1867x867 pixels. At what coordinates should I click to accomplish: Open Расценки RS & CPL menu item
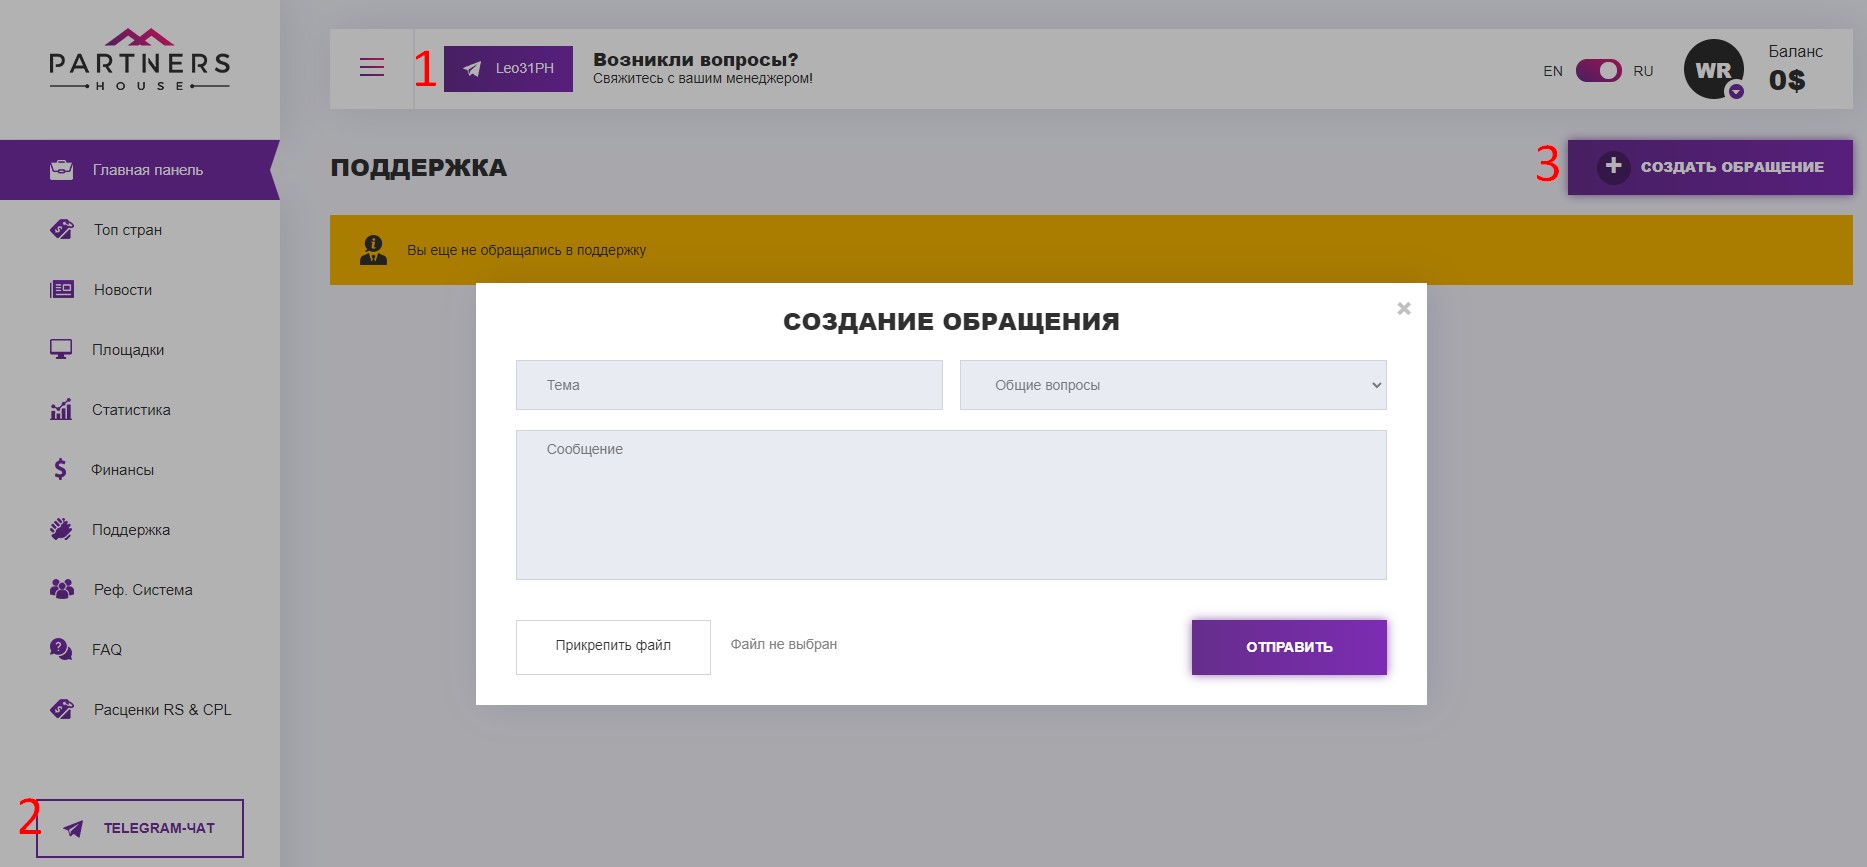pyautogui.click(x=162, y=710)
